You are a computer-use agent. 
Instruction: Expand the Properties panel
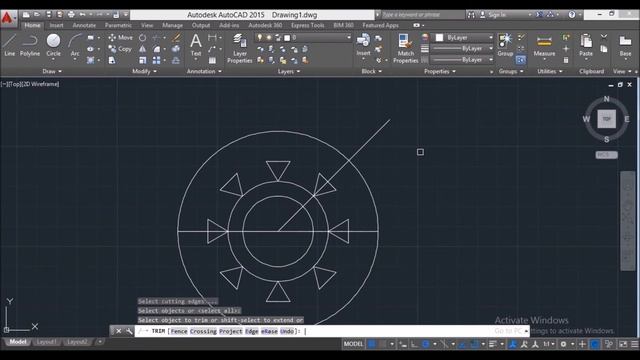[x=440, y=71]
